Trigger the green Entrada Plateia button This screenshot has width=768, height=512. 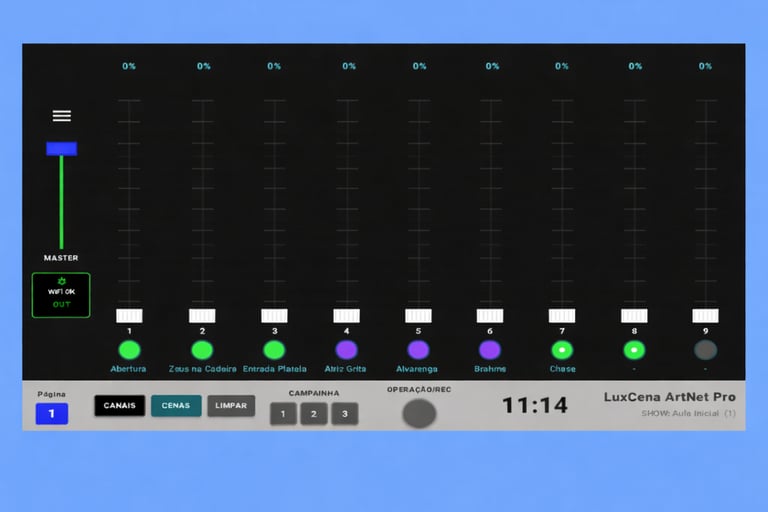pyautogui.click(x=274, y=350)
